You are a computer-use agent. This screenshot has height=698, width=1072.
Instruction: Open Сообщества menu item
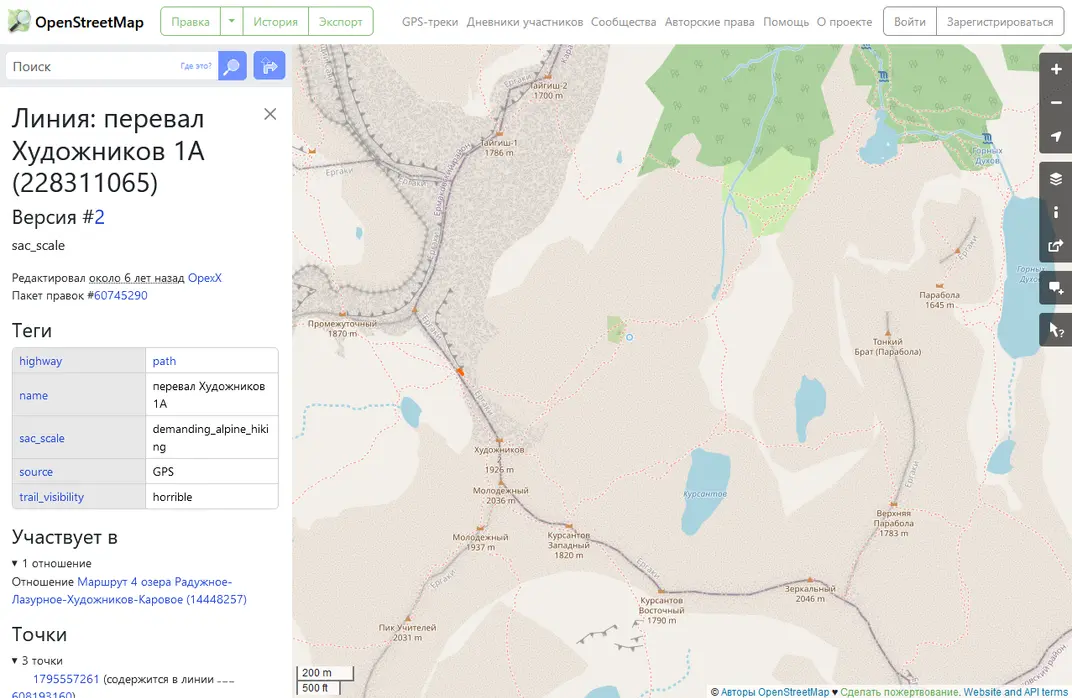click(623, 22)
